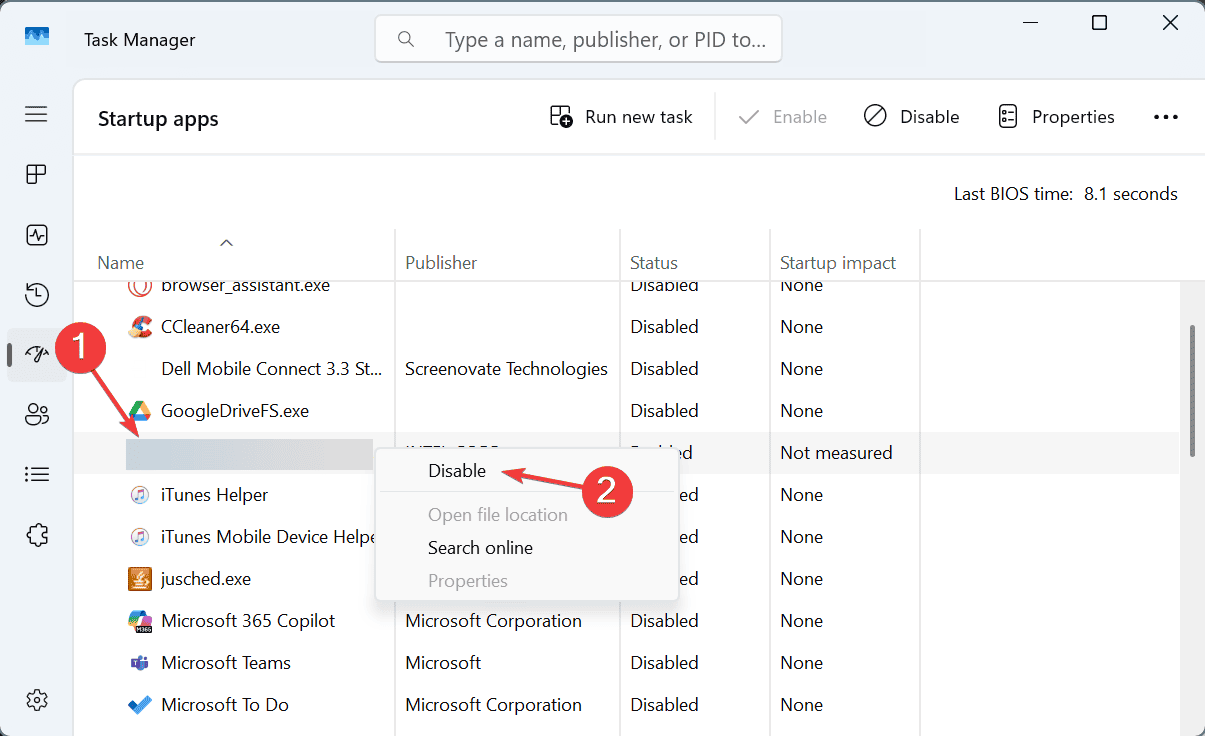Click the vertical scrollbar thumb

click(1191, 390)
